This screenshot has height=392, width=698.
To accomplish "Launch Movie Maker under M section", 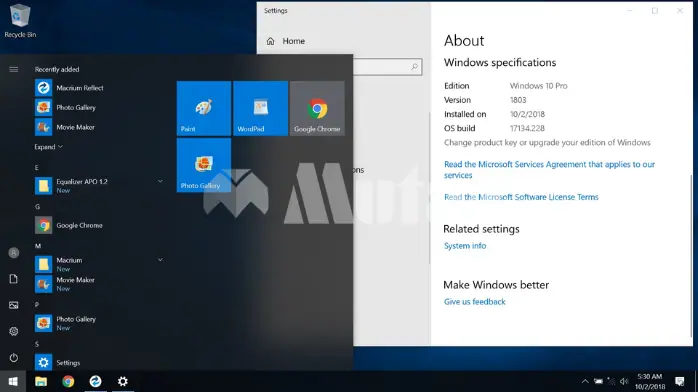I will point(65,284).
